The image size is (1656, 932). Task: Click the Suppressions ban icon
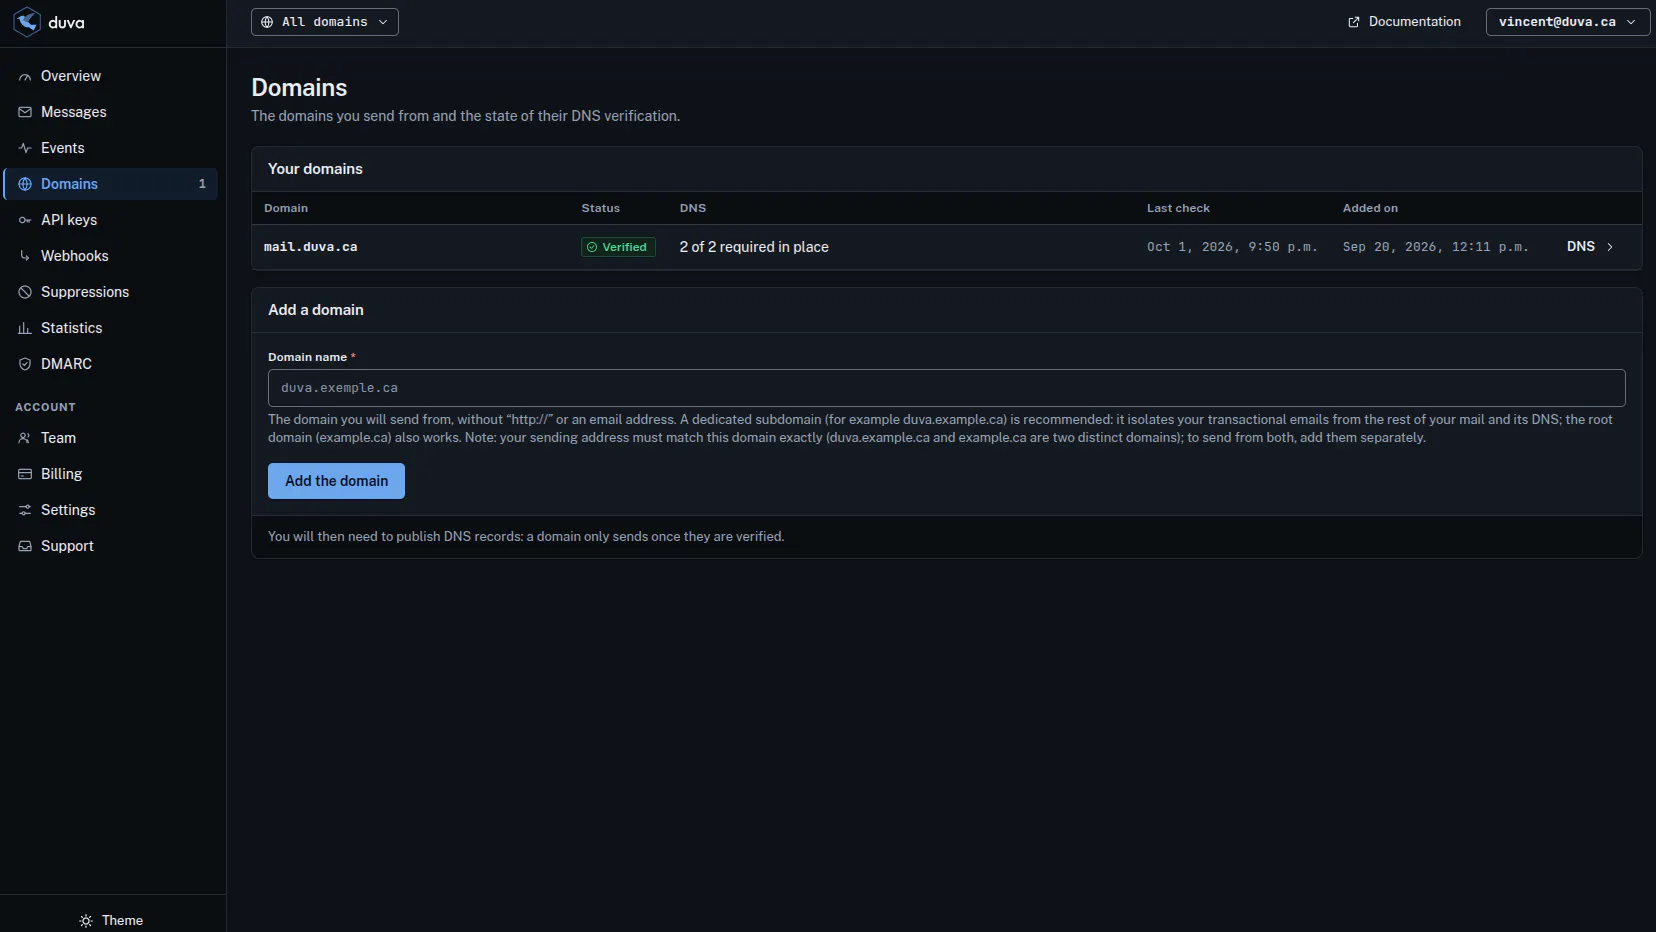(x=25, y=292)
